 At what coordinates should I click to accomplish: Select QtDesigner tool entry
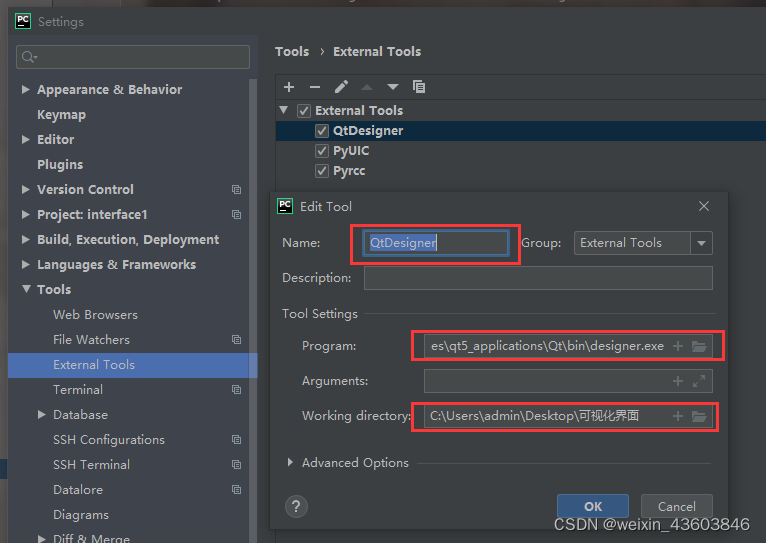[368, 131]
